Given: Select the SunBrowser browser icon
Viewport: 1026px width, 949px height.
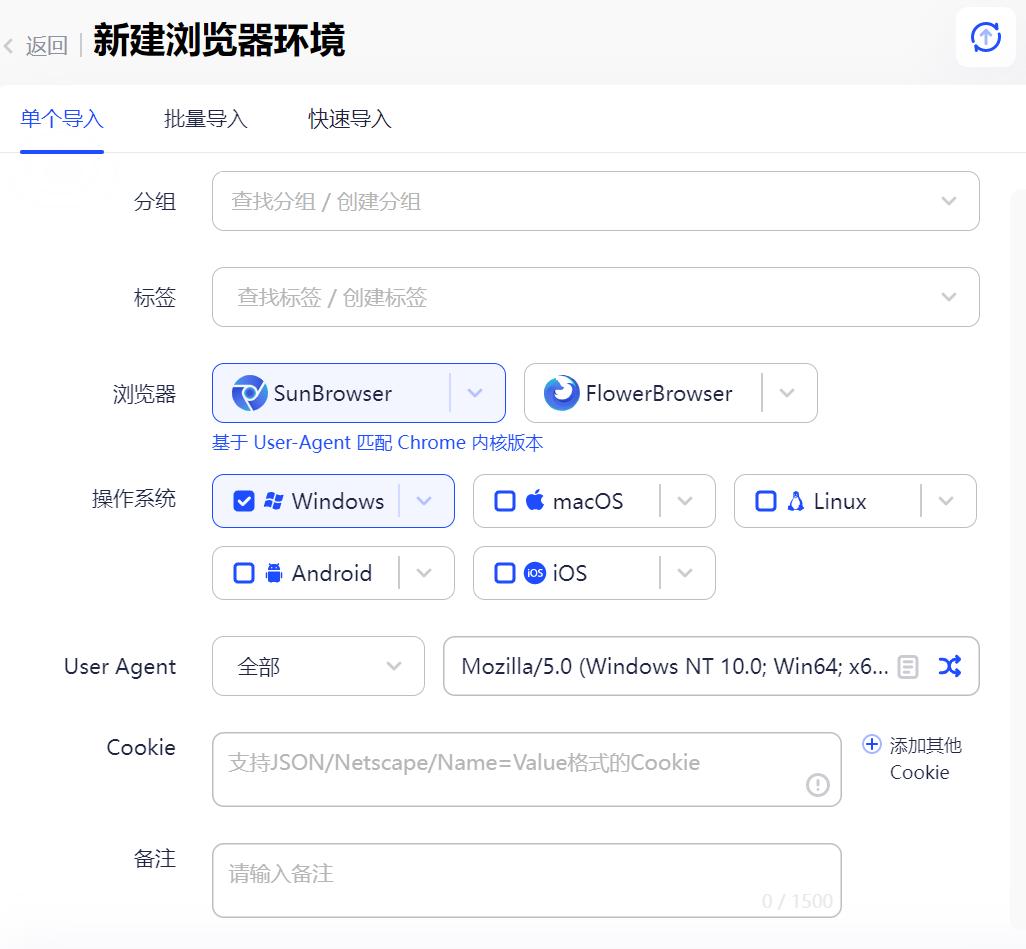Looking at the screenshot, I should pyautogui.click(x=249, y=393).
